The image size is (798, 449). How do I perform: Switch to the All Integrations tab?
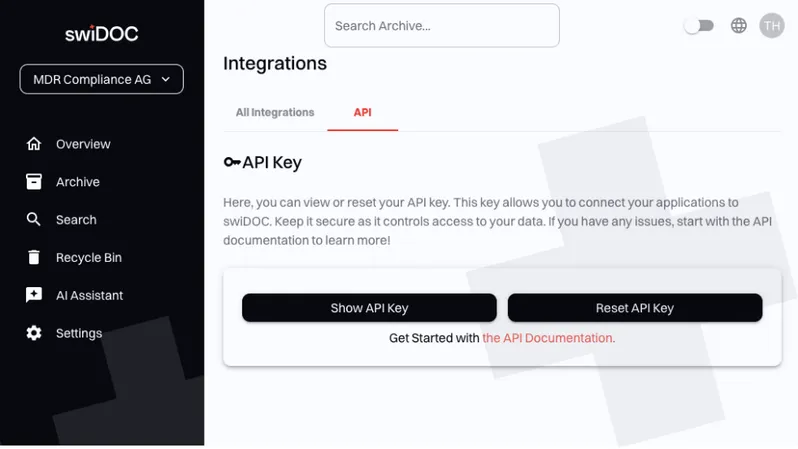tap(275, 113)
